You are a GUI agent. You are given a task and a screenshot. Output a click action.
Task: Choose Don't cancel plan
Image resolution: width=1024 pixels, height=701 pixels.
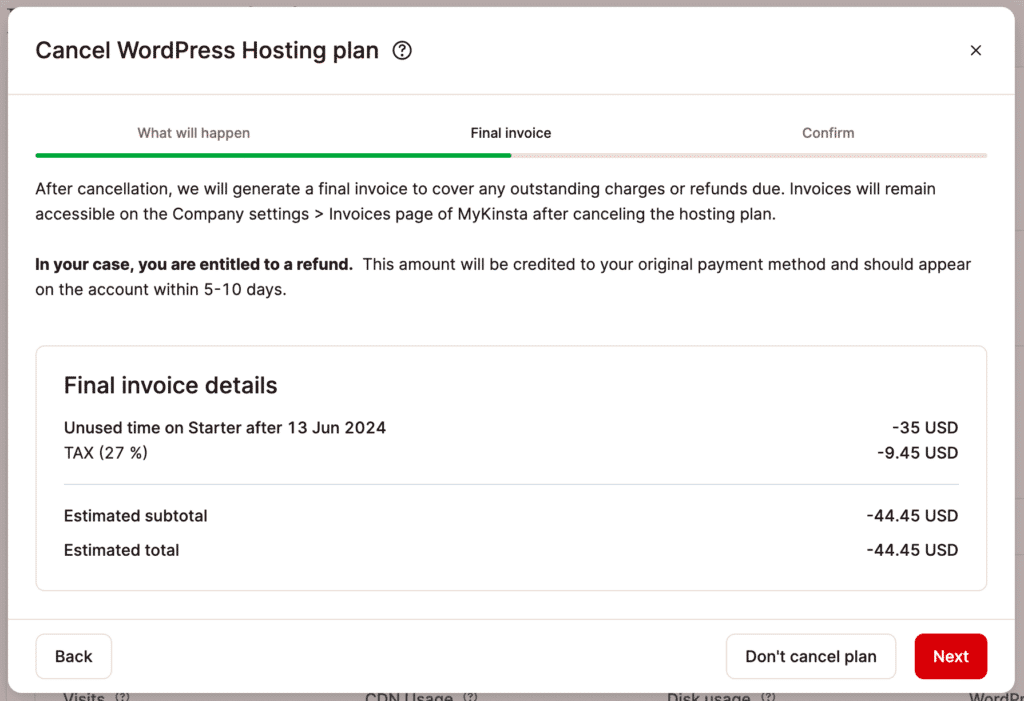(811, 657)
